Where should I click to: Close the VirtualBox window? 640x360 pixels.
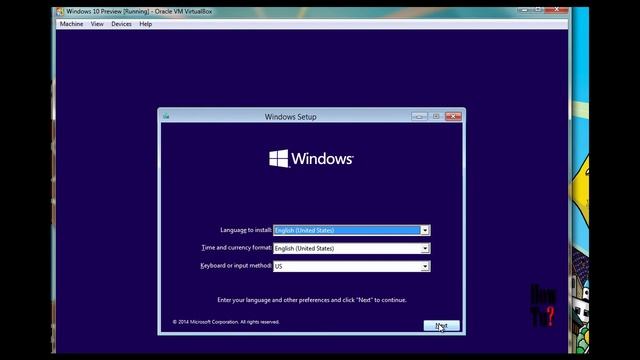point(556,10)
